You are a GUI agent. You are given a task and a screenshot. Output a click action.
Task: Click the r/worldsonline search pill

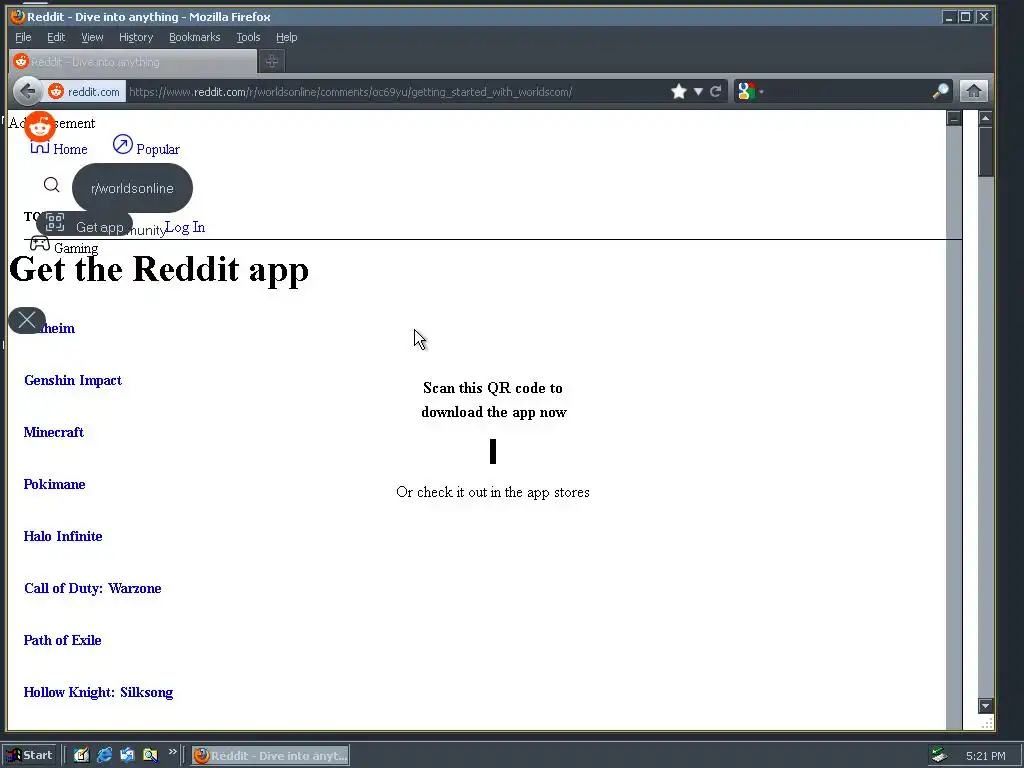point(133,188)
